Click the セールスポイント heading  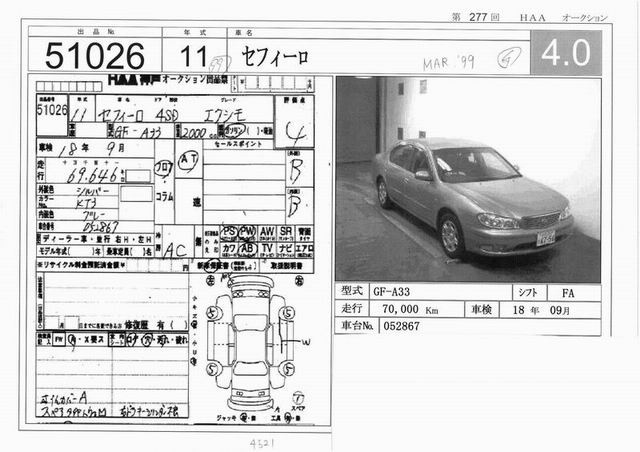coord(240,144)
